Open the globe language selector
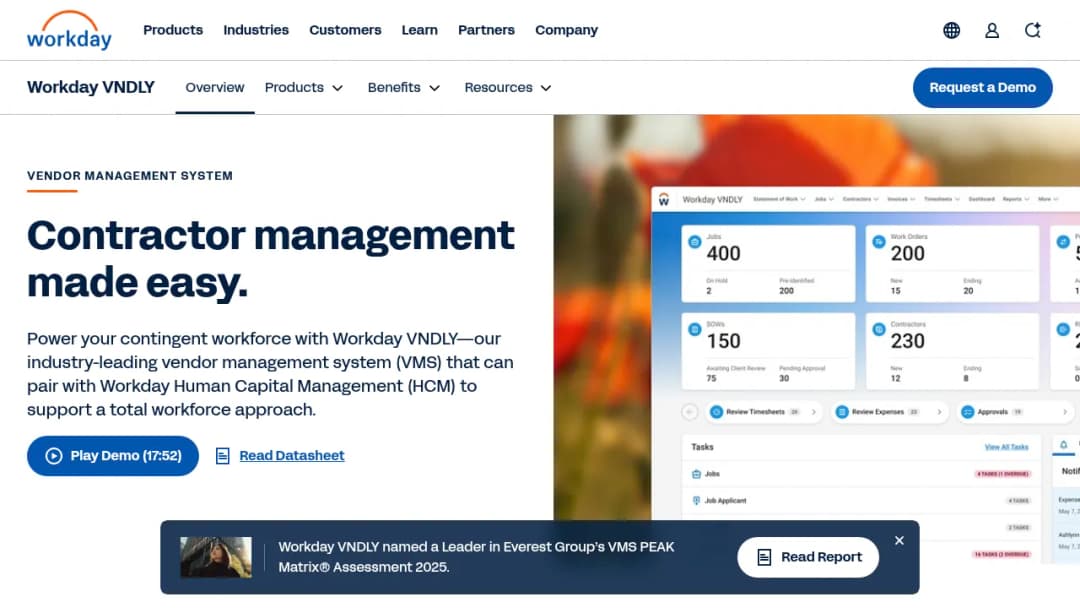The height and width of the screenshot is (608, 1080). click(951, 30)
